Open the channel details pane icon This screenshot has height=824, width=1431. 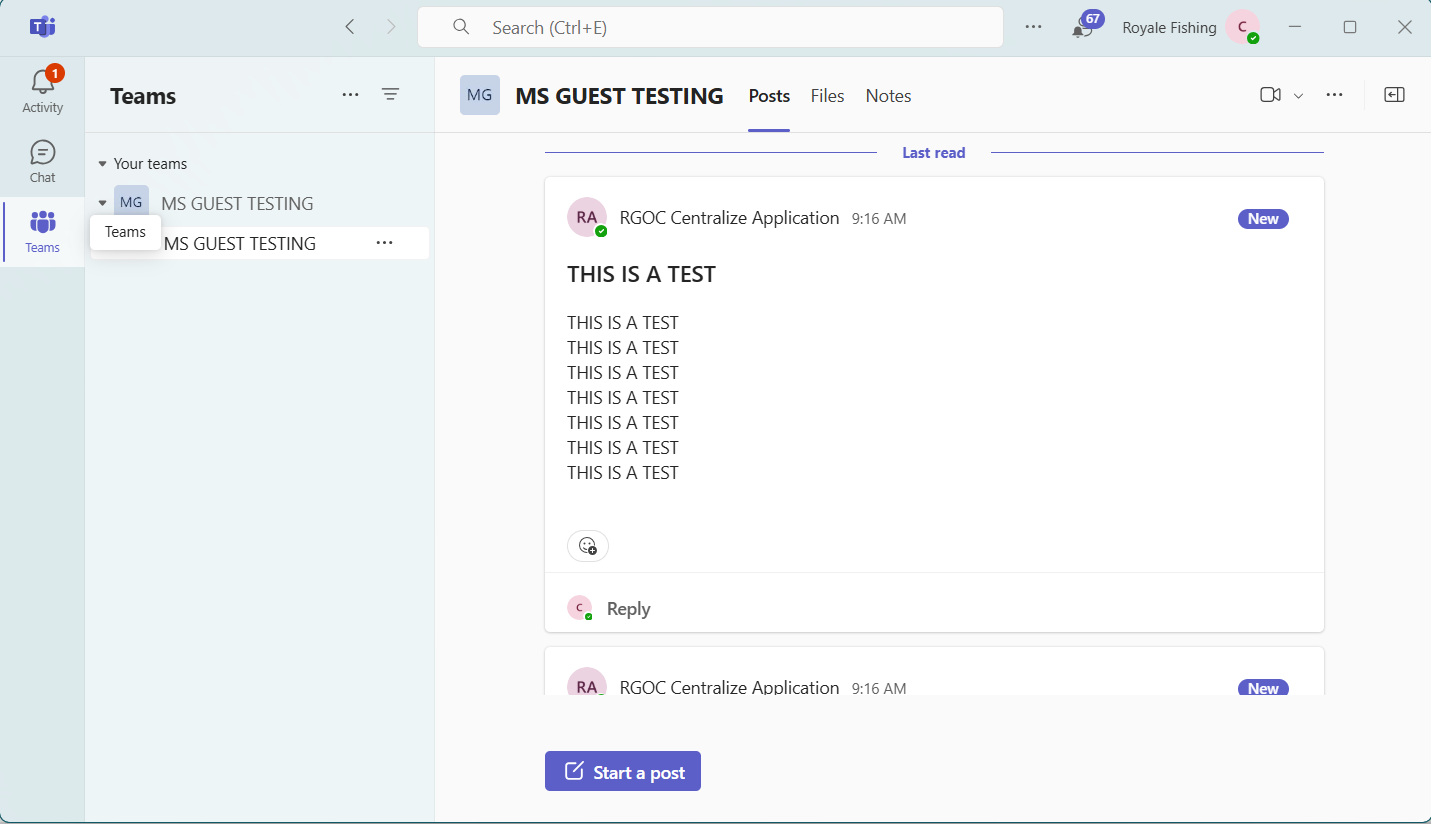[x=1394, y=95]
